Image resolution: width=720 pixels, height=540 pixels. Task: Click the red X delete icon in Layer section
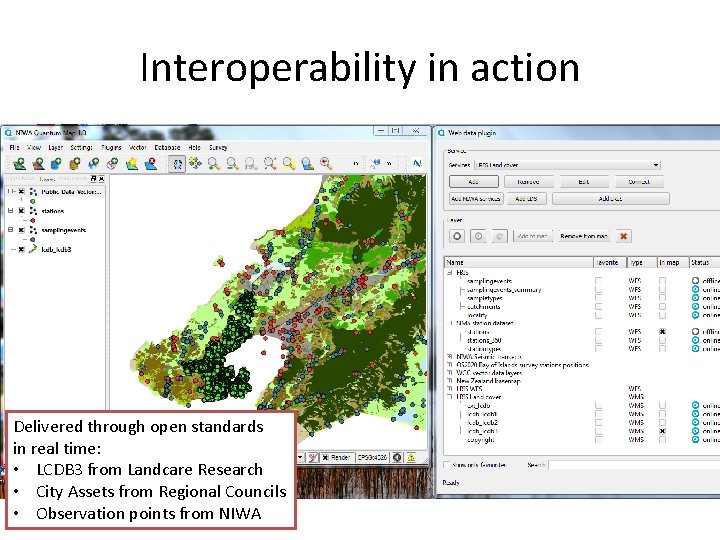click(x=624, y=236)
